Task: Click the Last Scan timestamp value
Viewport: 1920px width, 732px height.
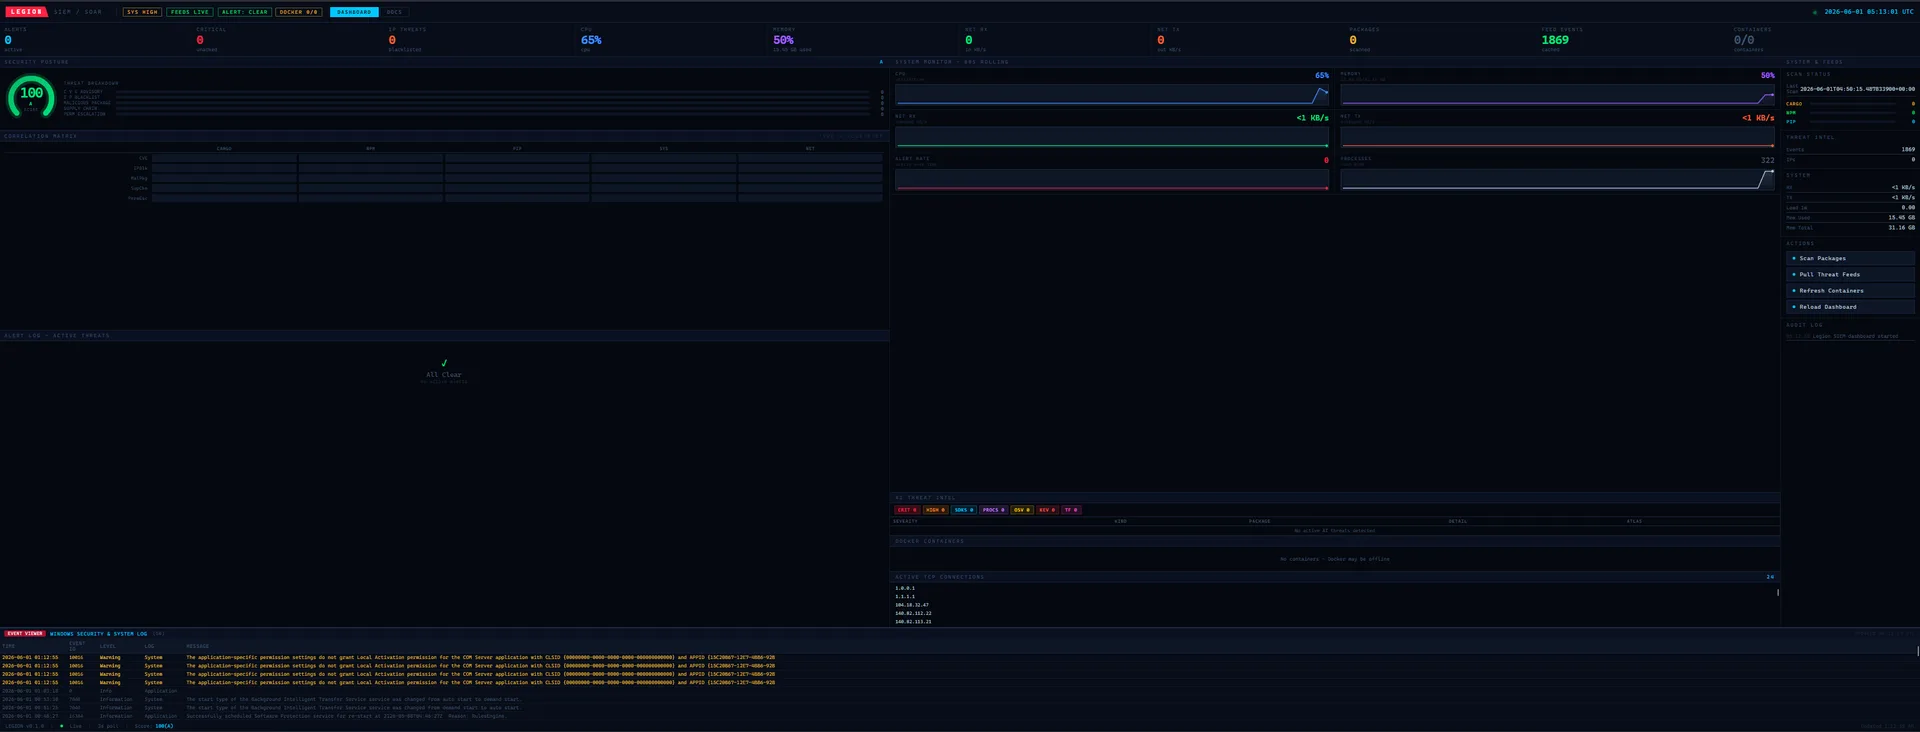Action: click(1857, 89)
